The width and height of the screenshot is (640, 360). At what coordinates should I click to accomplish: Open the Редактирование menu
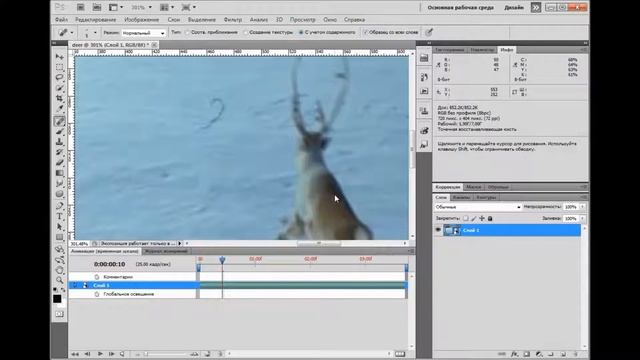[96, 20]
